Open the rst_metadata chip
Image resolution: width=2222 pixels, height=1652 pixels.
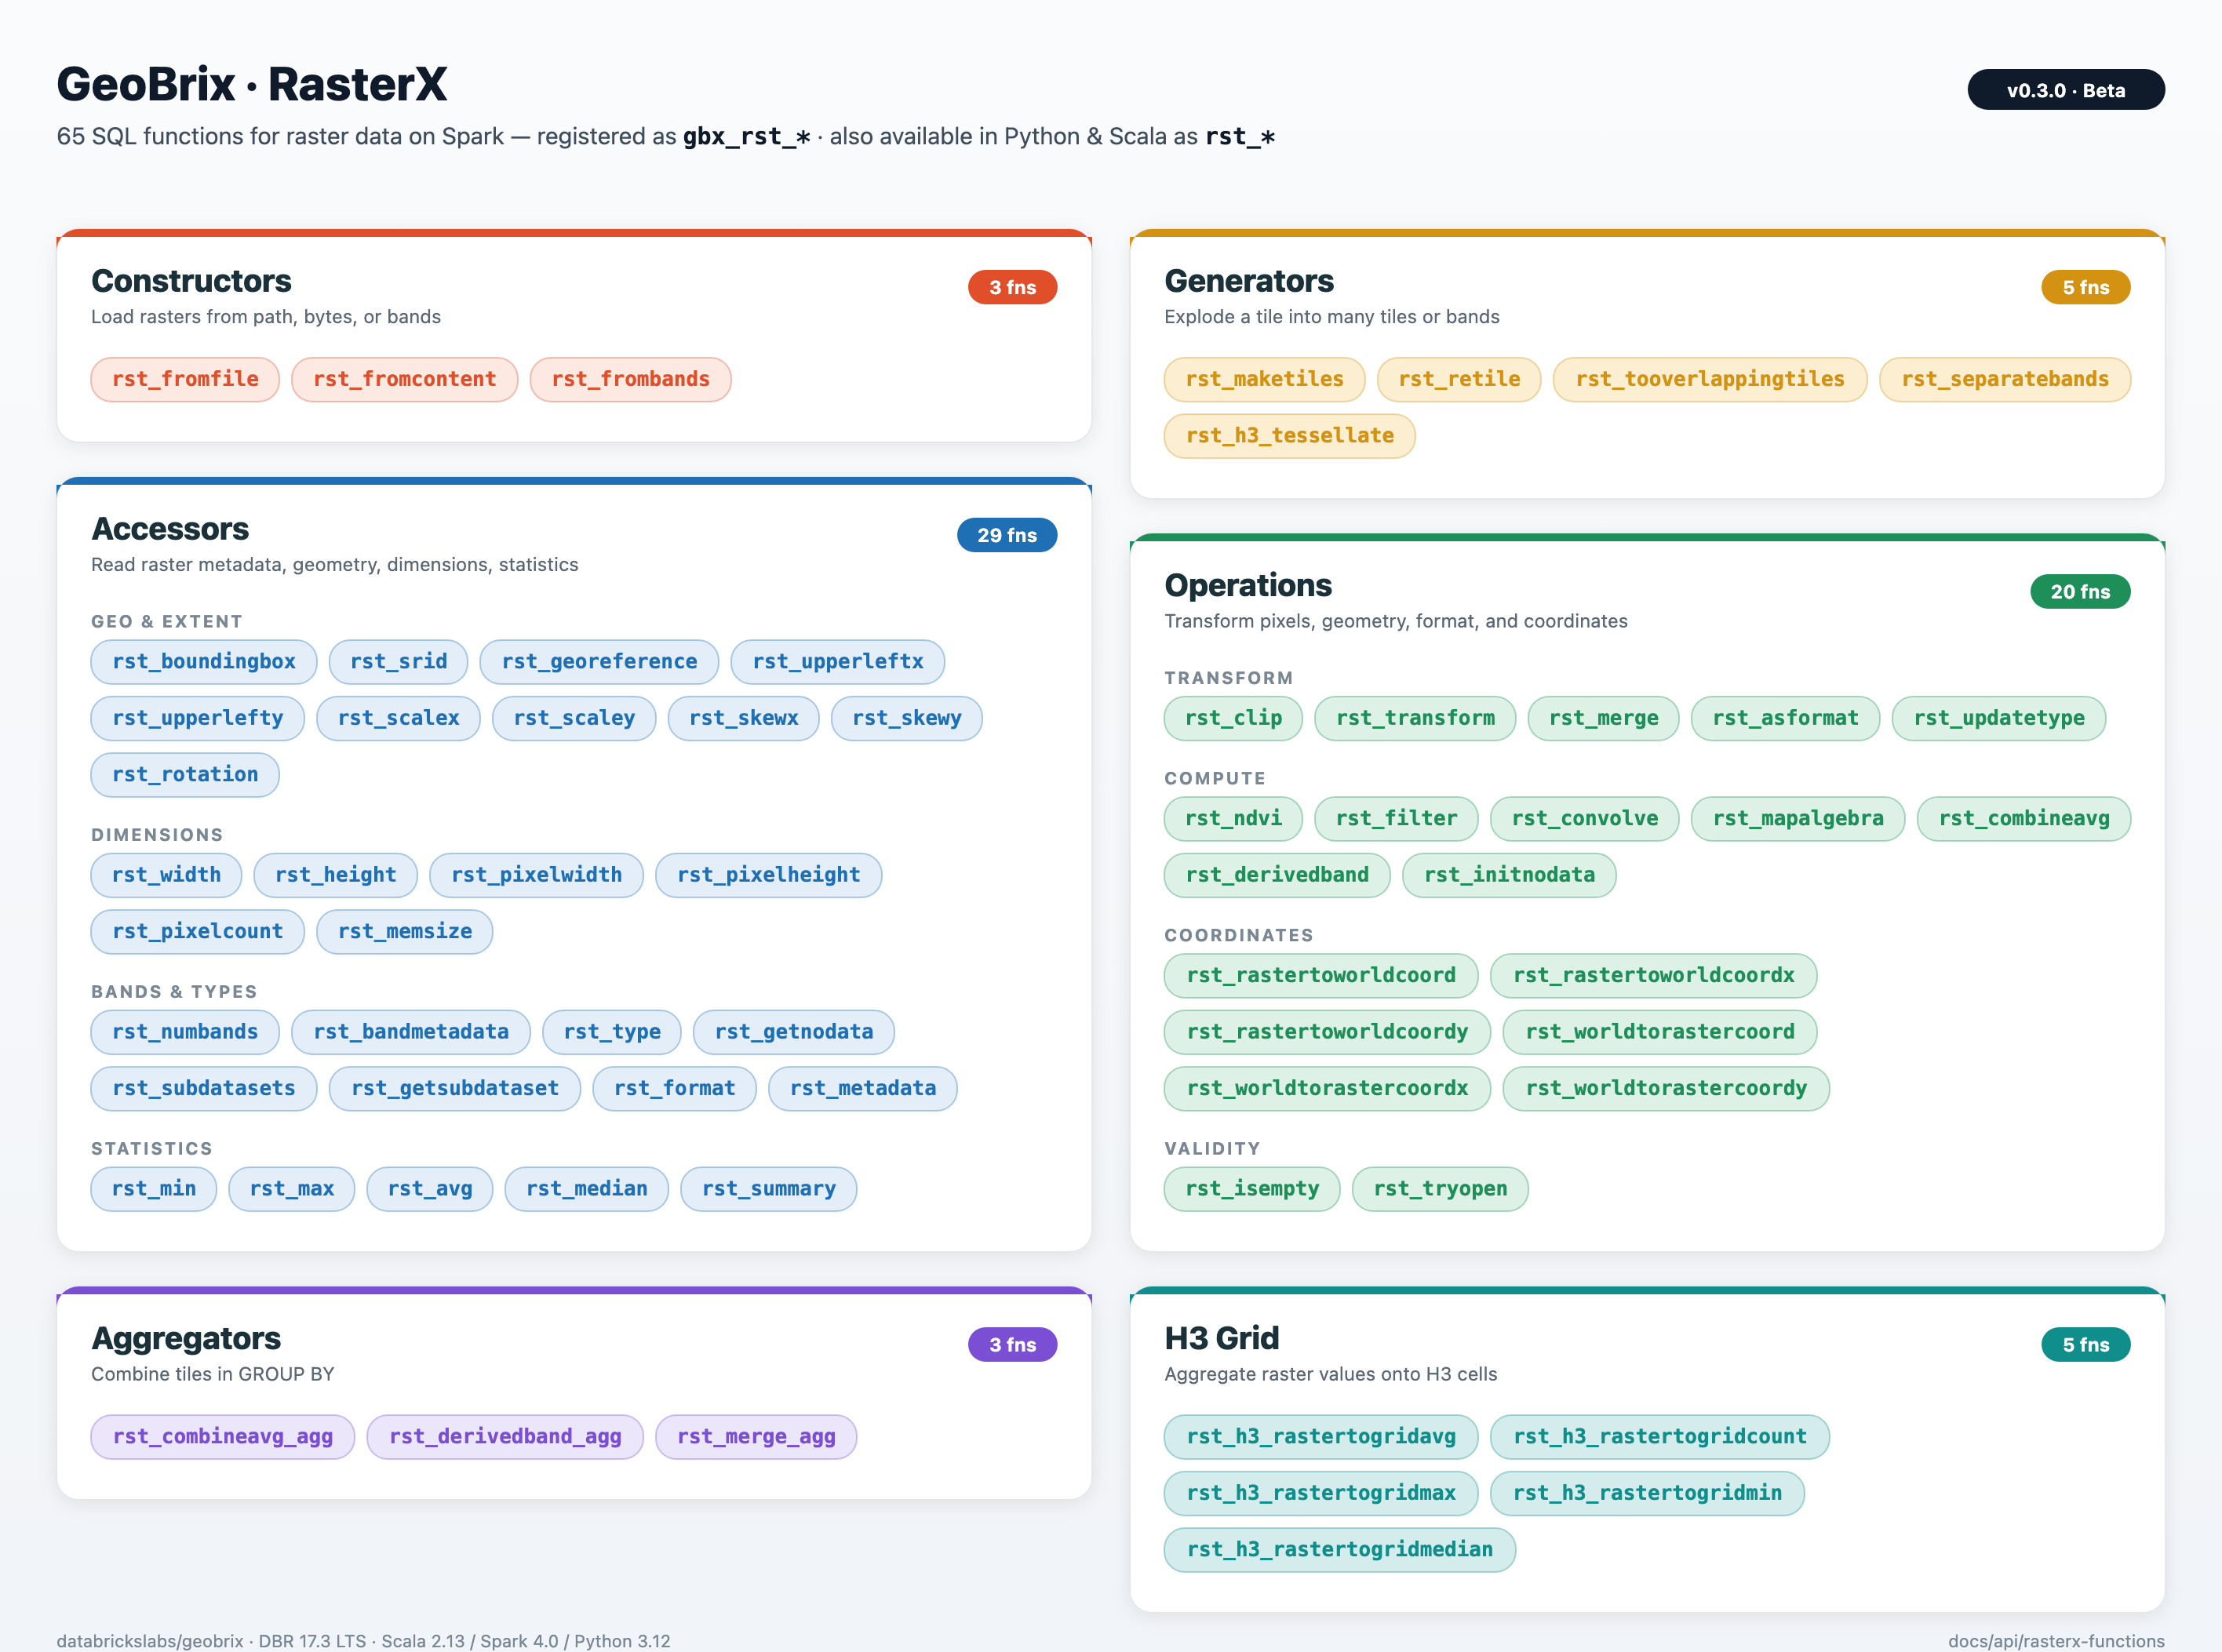tap(863, 1089)
